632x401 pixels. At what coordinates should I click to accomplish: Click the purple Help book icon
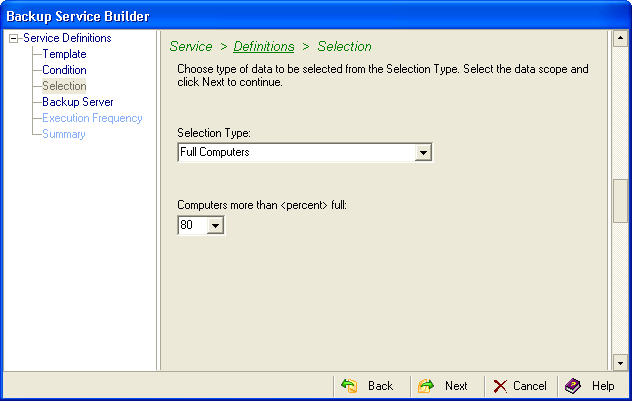(x=573, y=386)
